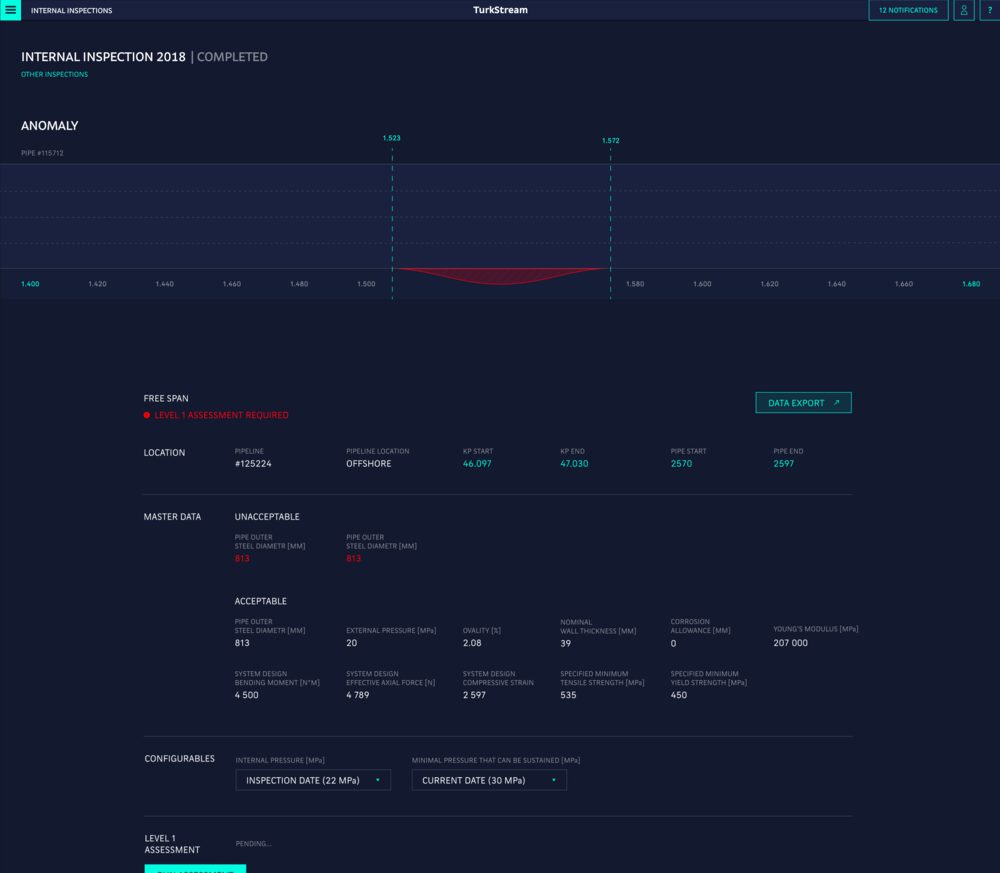The image size is (1000, 873).
Task: Open Pipe End value 2597
Action: coord(784,464)
